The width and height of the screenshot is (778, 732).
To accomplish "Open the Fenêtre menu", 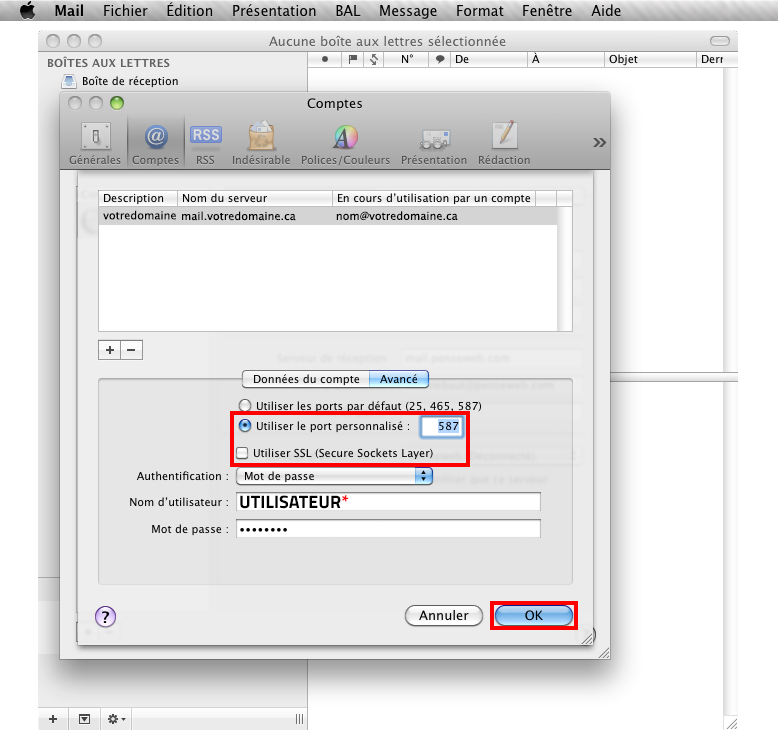I will click(547, 10).
